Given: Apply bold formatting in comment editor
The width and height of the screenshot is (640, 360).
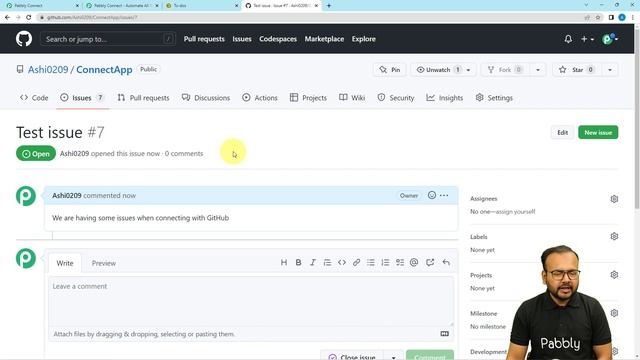Looking at the screenshot, I should tap(298, 262).
